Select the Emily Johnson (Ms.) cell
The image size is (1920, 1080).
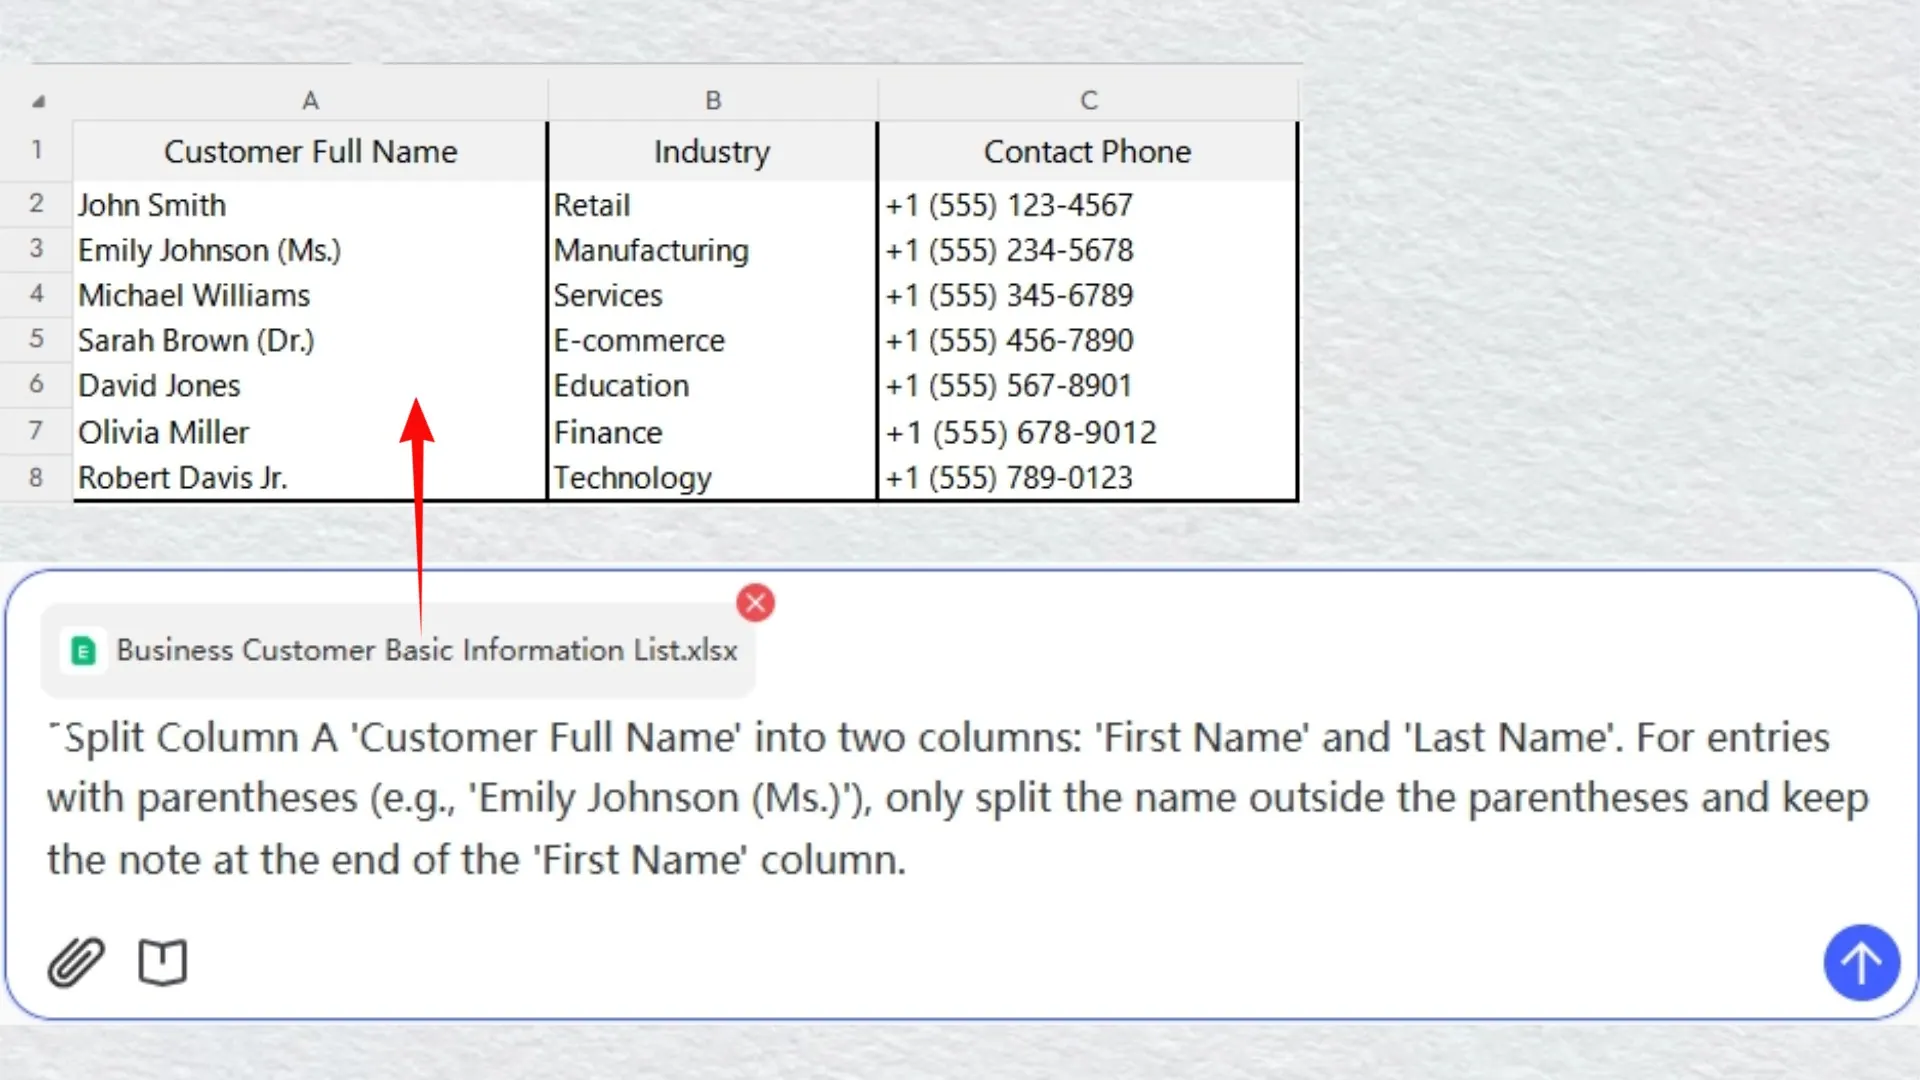coord(210,250)
